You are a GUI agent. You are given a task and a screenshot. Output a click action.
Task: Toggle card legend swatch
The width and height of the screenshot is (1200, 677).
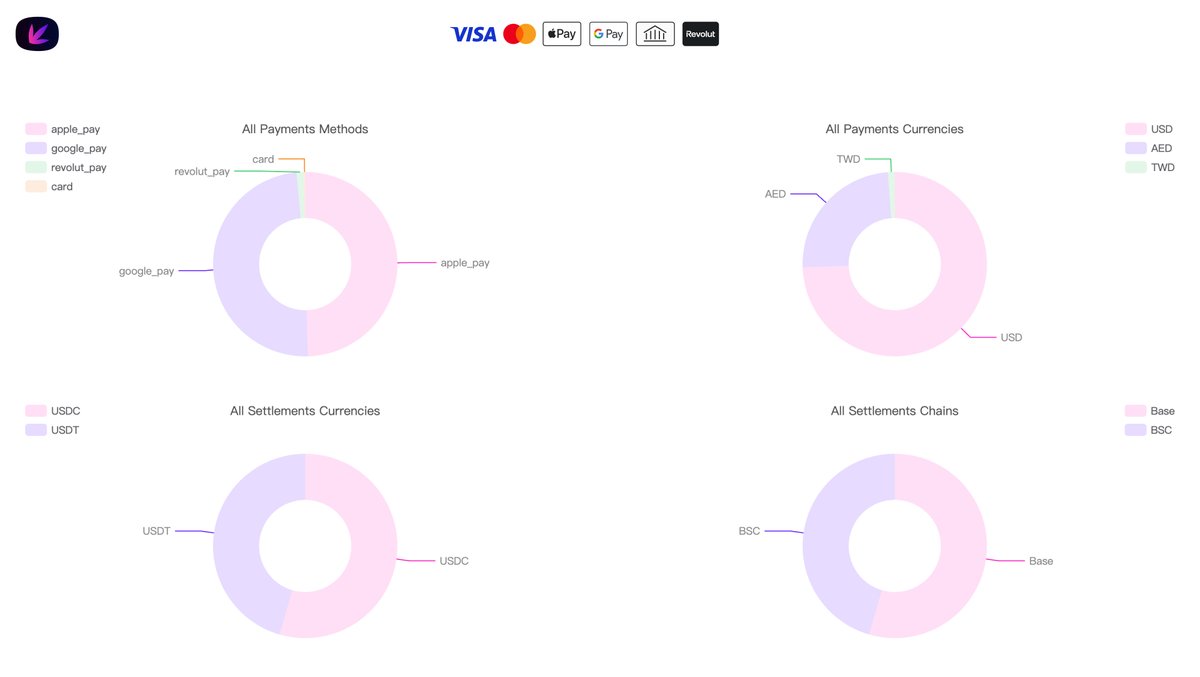(36, 186)
